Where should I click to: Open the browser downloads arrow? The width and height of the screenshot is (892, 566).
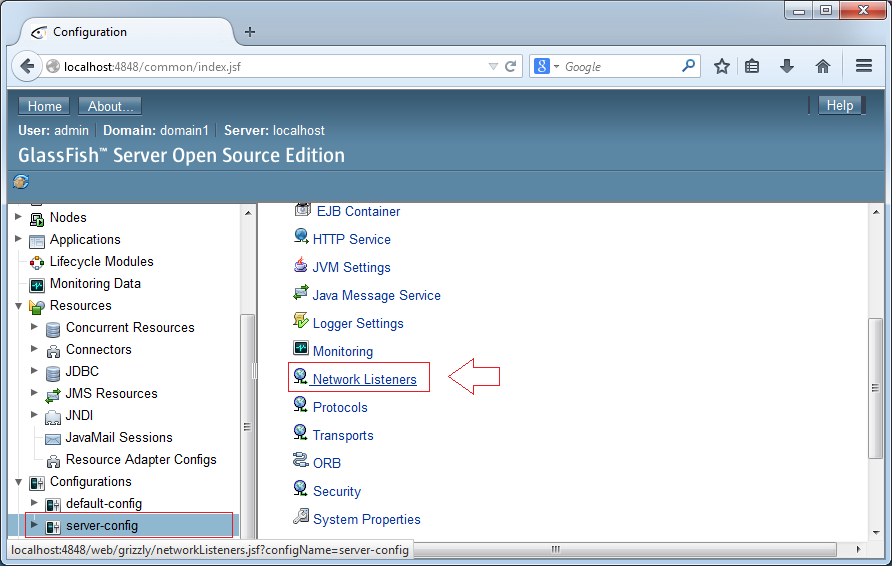coord(787,66)
